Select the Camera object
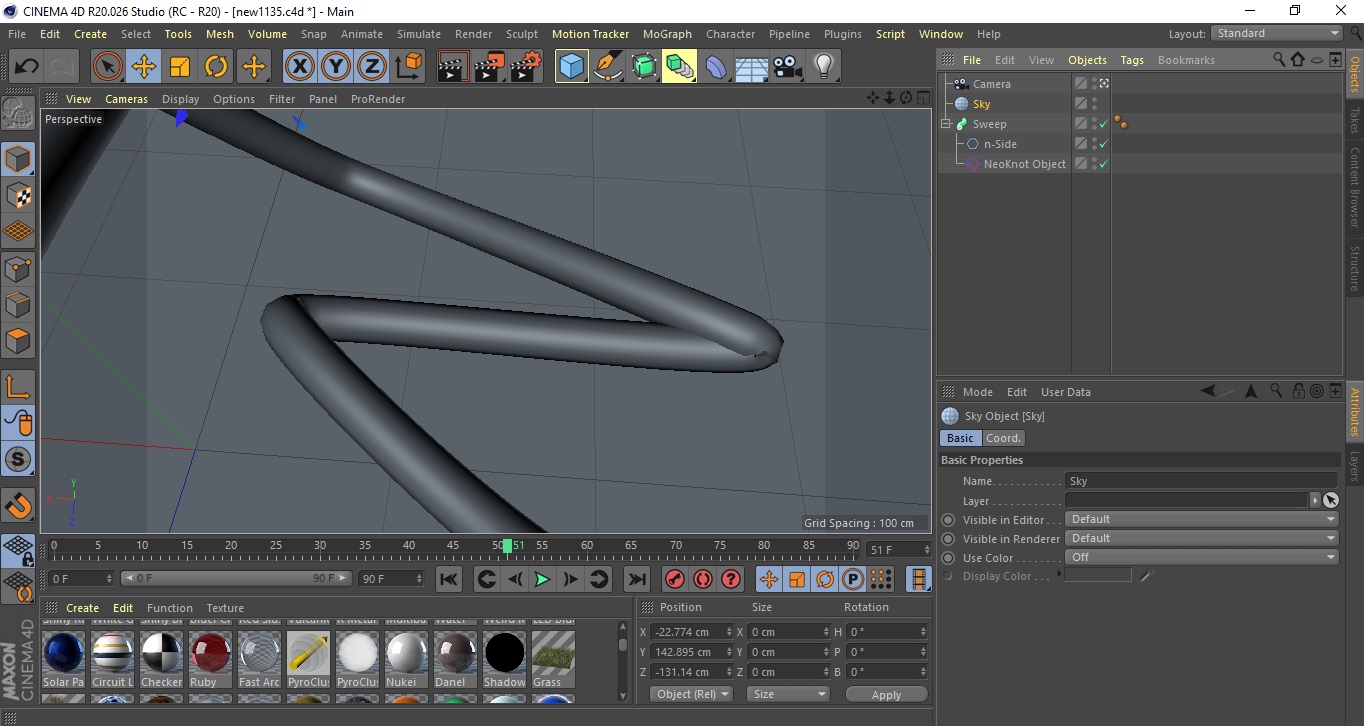 [992, 84]
